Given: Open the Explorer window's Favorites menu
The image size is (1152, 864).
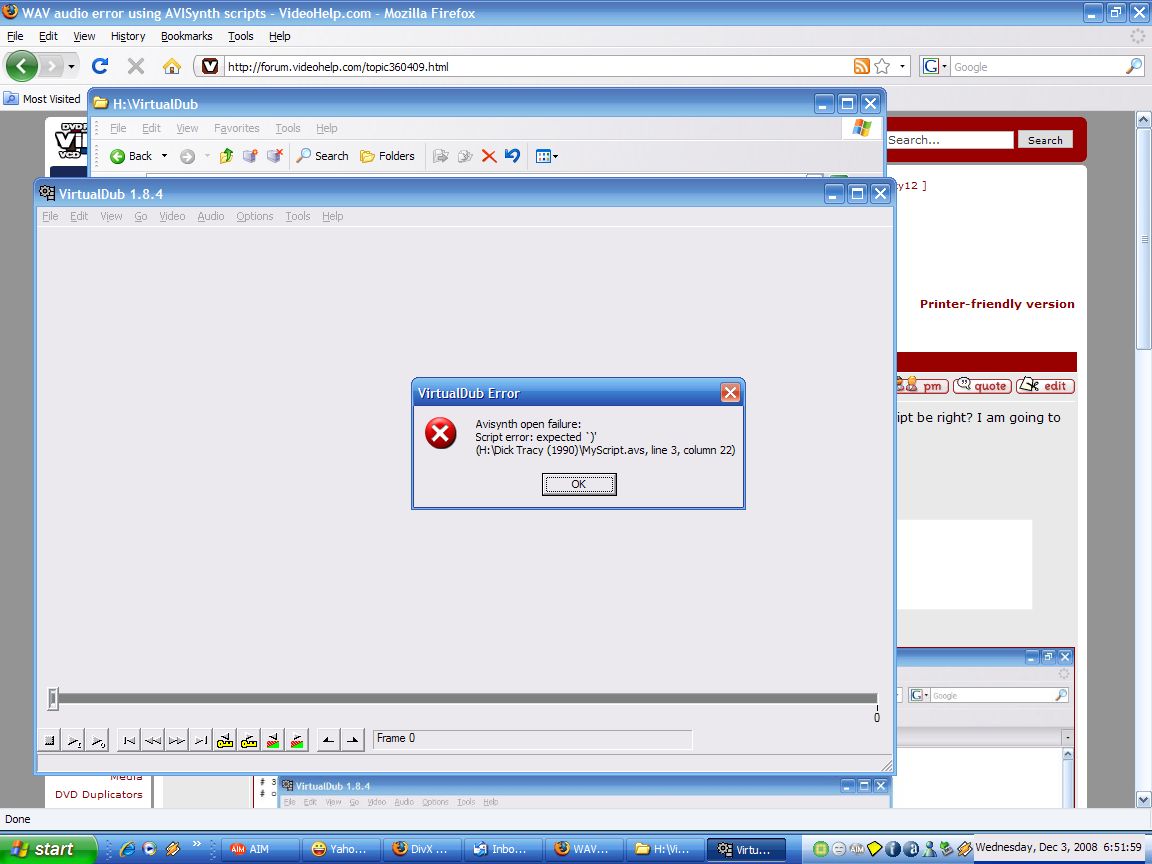Looking at the screenshot, I should coord(237,128).
